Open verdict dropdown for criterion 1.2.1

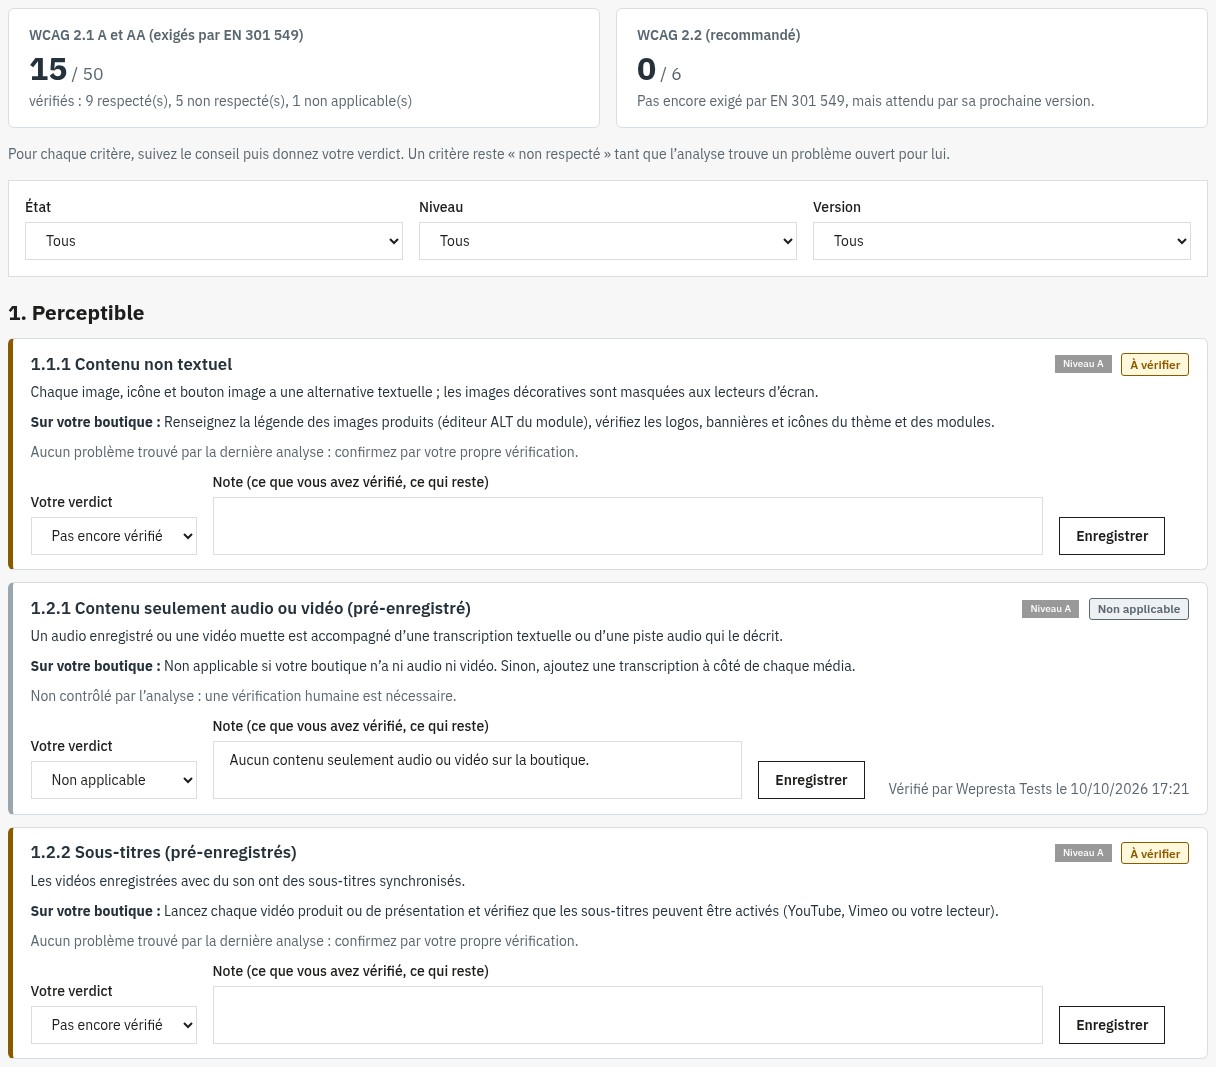(x=114, y=780)
